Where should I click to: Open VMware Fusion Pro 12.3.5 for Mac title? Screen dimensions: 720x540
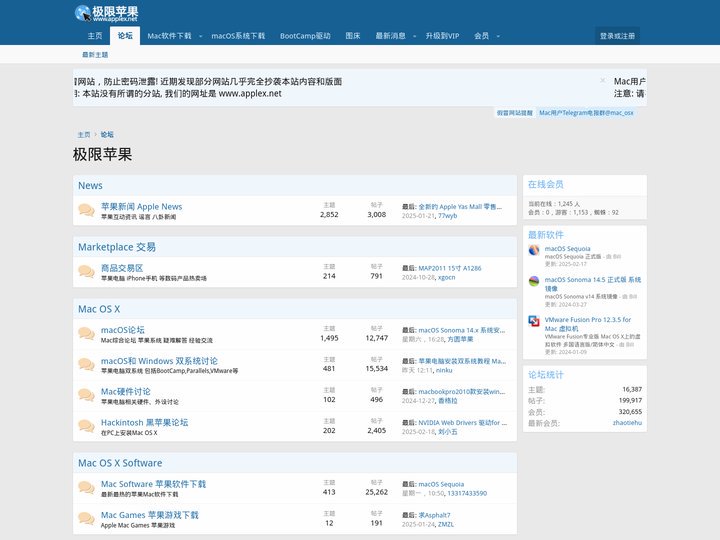pos(588,324)
